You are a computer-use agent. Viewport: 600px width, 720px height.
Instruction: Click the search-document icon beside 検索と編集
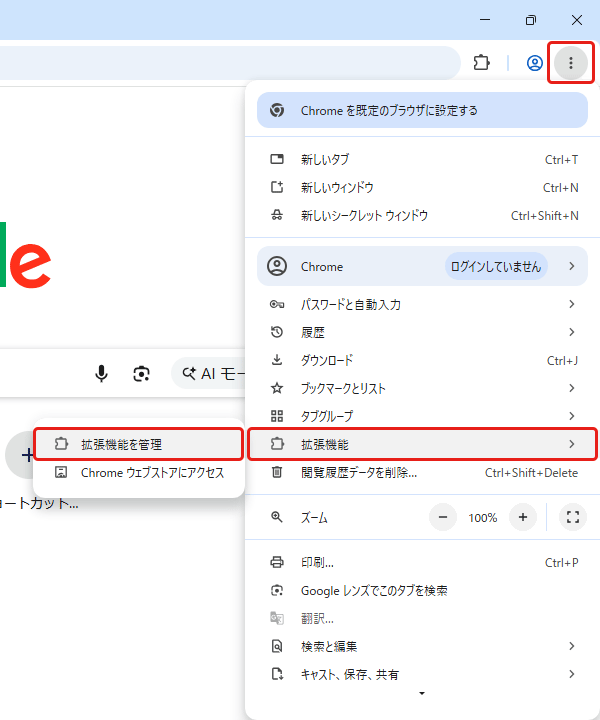[277, 646]
